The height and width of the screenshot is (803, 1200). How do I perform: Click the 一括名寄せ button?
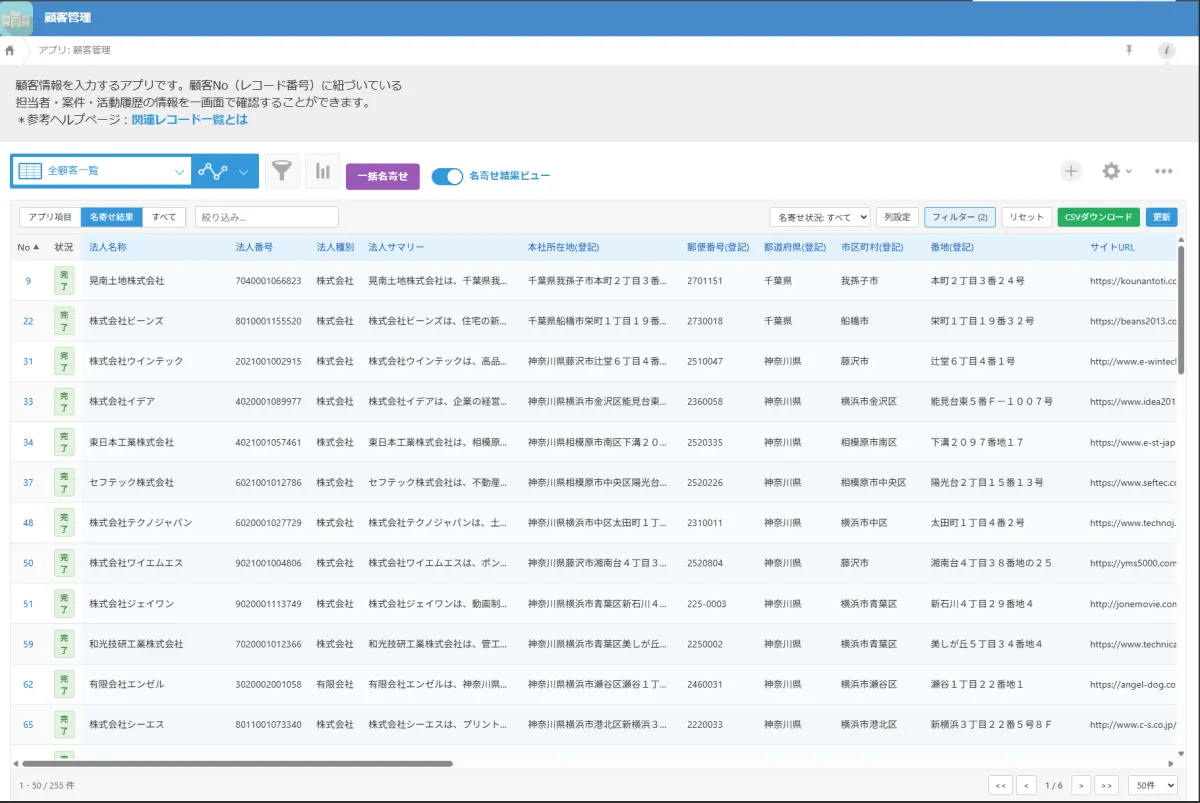pos(382,176)
